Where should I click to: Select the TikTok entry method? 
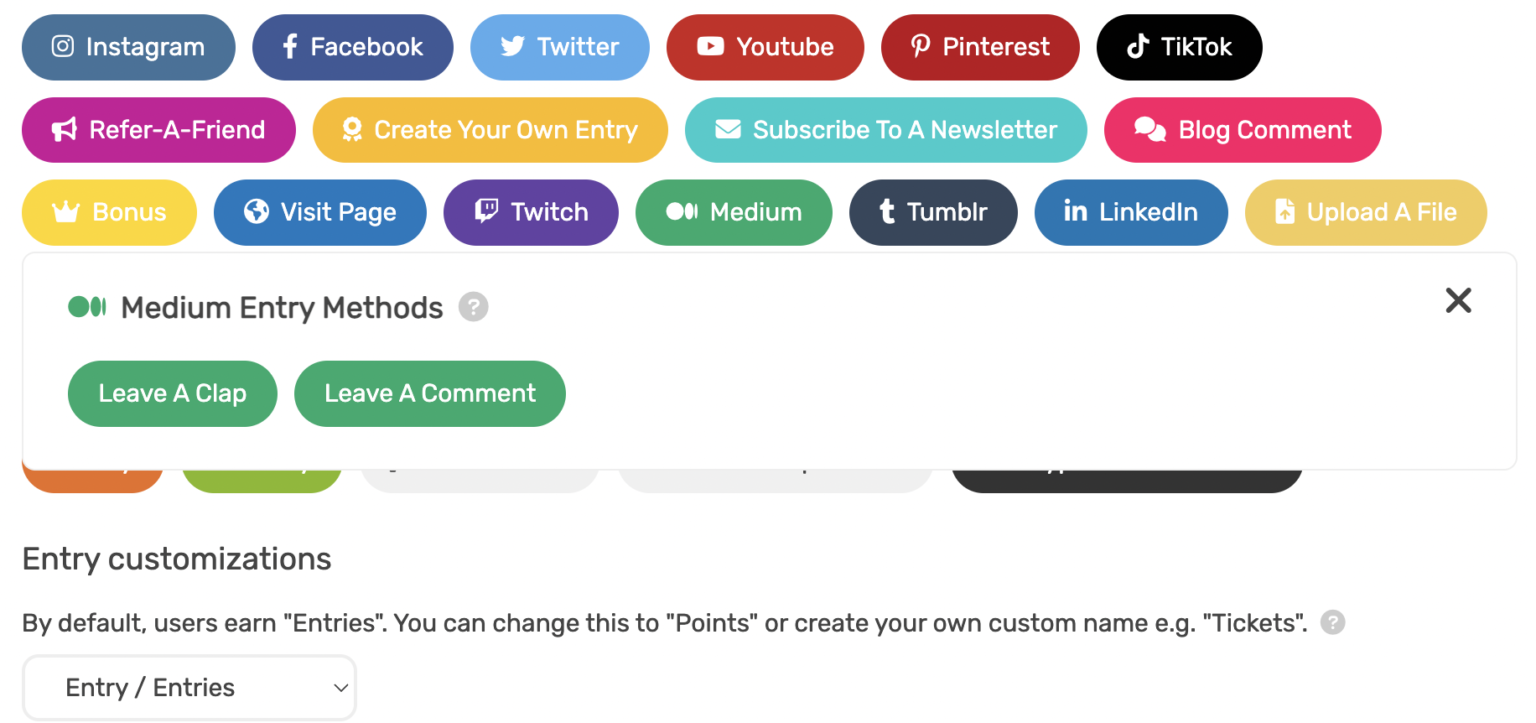pyautogui.click(x=1179, y=47)
